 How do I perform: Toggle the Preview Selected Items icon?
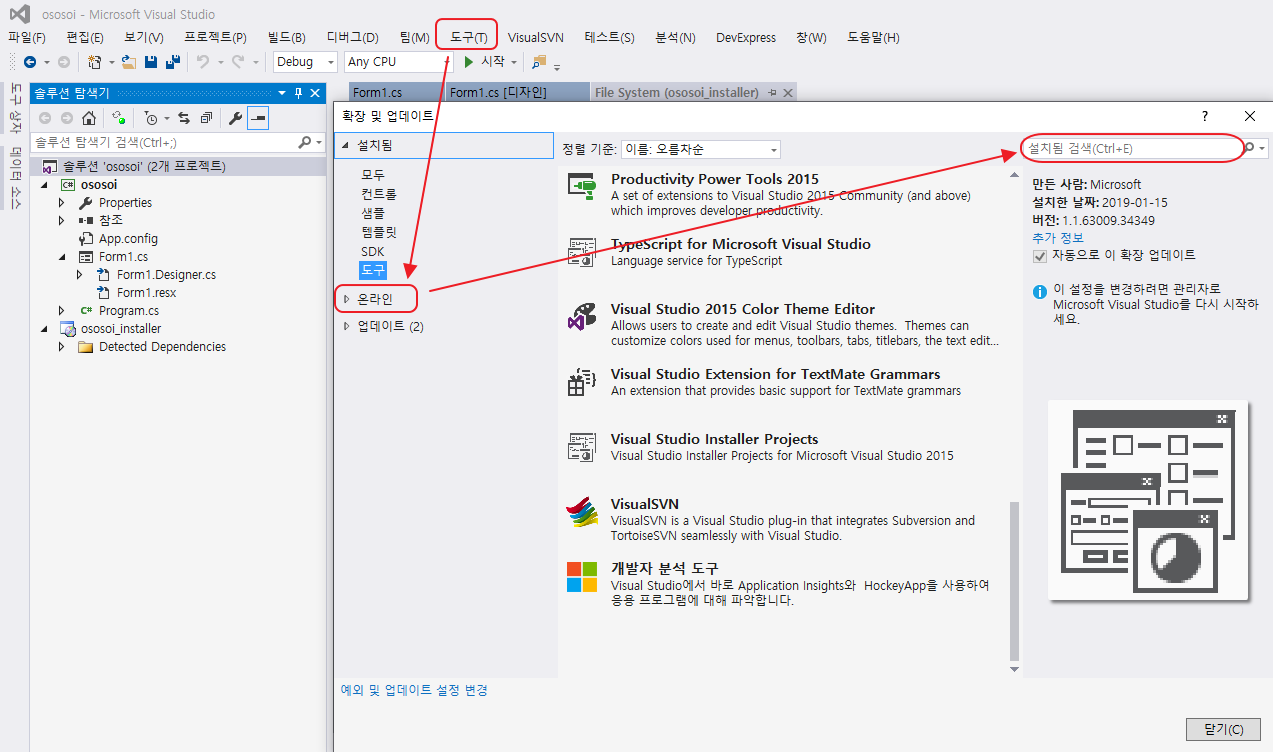click(258, 118)
